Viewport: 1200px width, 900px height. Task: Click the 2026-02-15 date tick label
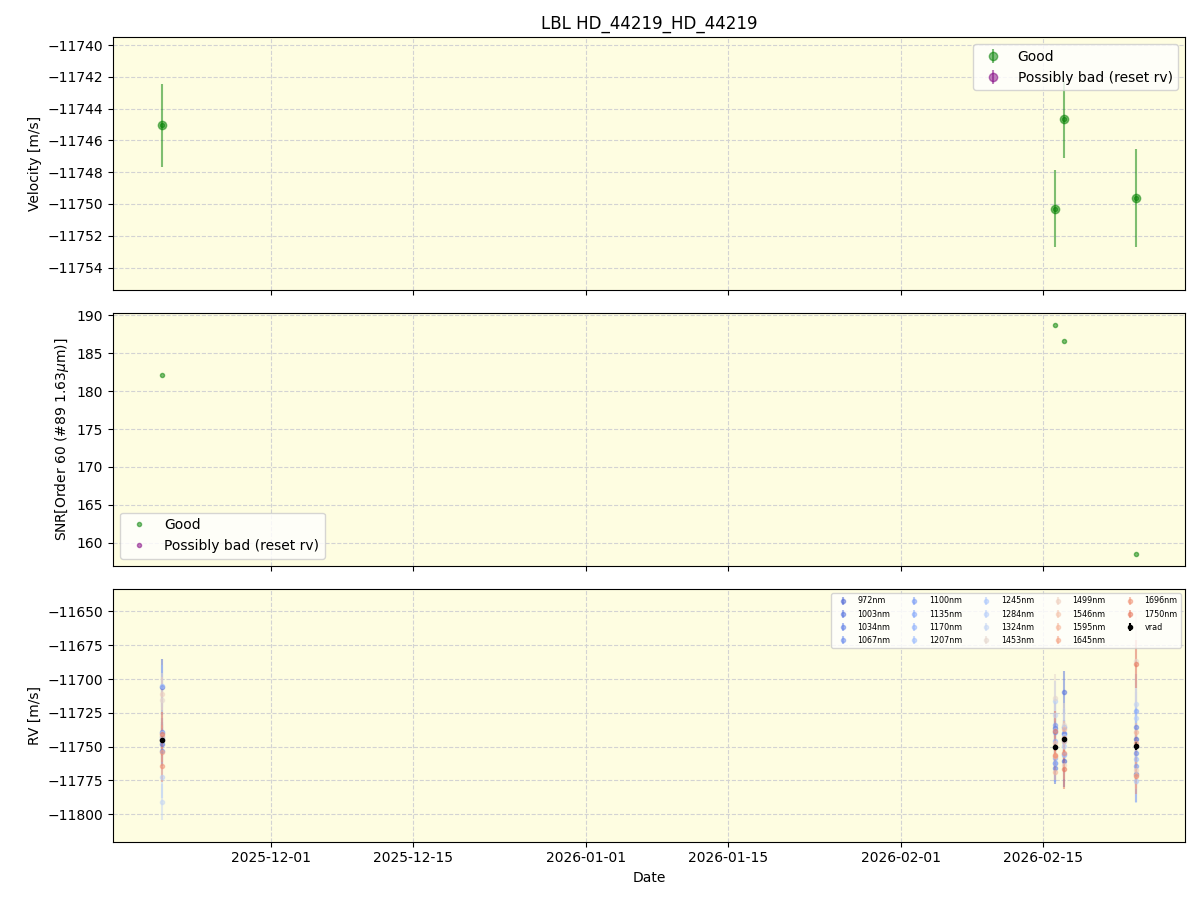[1043, 857]
